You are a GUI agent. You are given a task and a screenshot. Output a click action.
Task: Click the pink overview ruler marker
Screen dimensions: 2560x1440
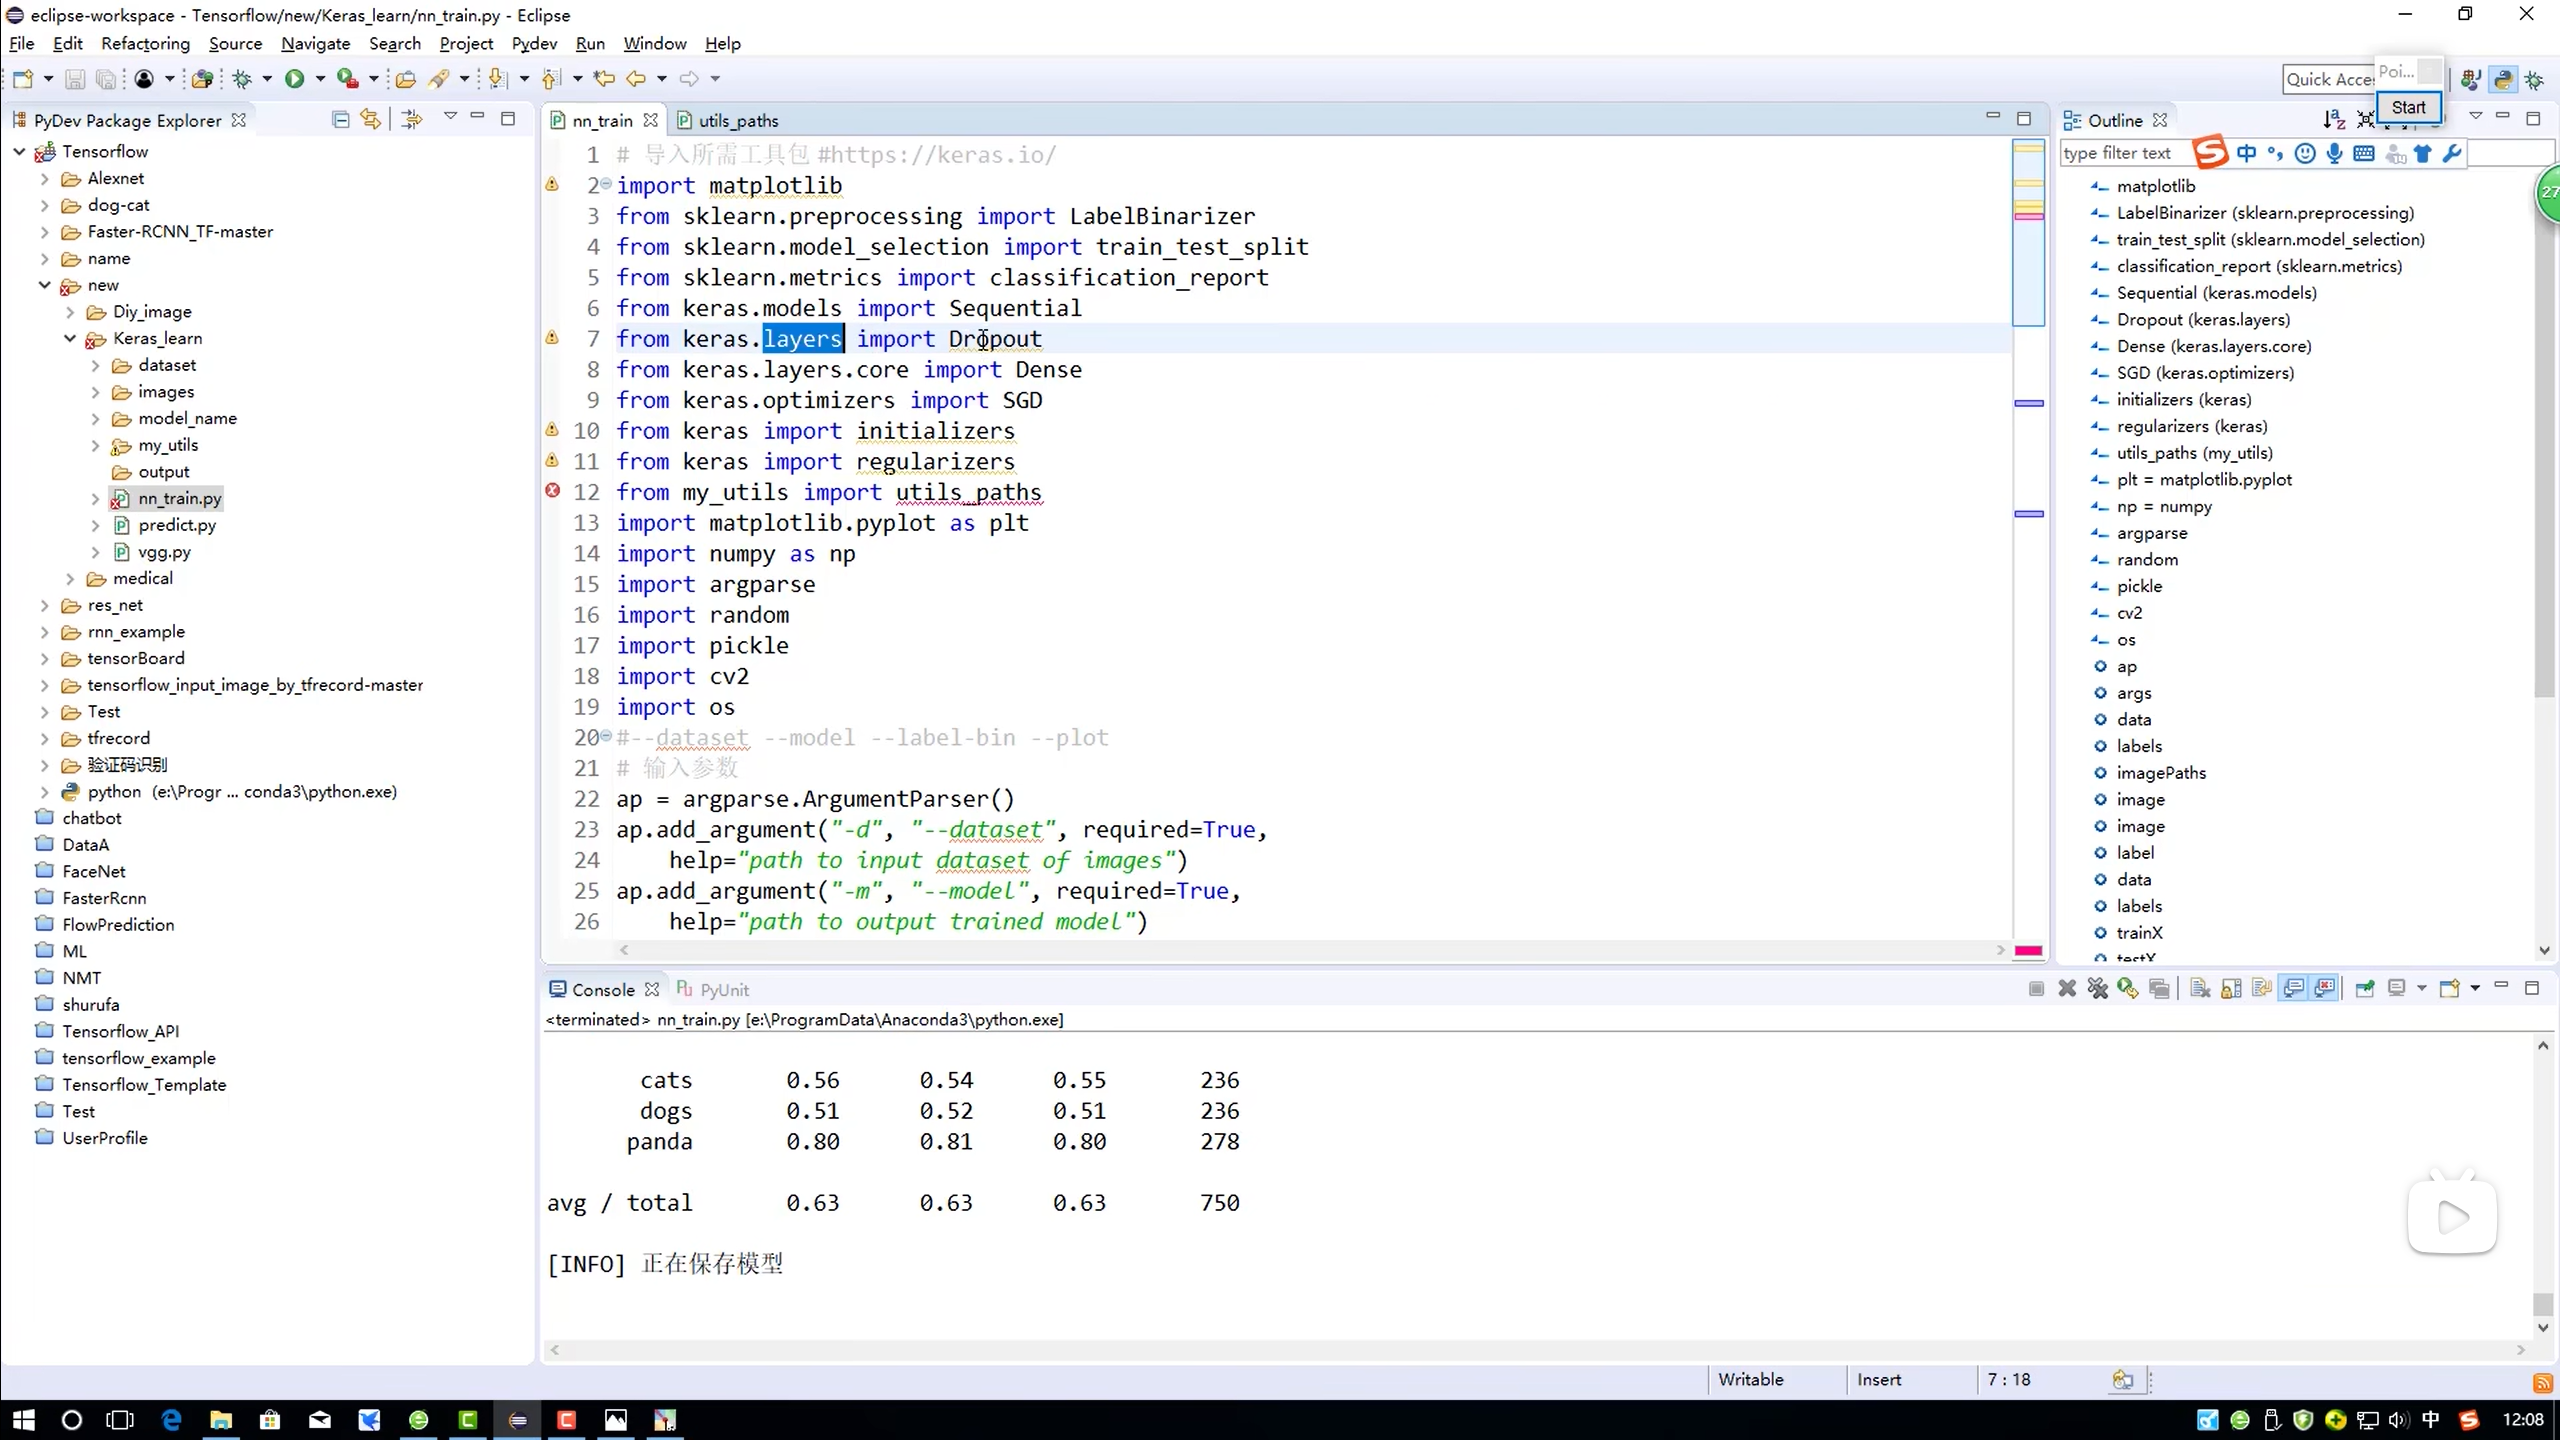coord(2028,216)
